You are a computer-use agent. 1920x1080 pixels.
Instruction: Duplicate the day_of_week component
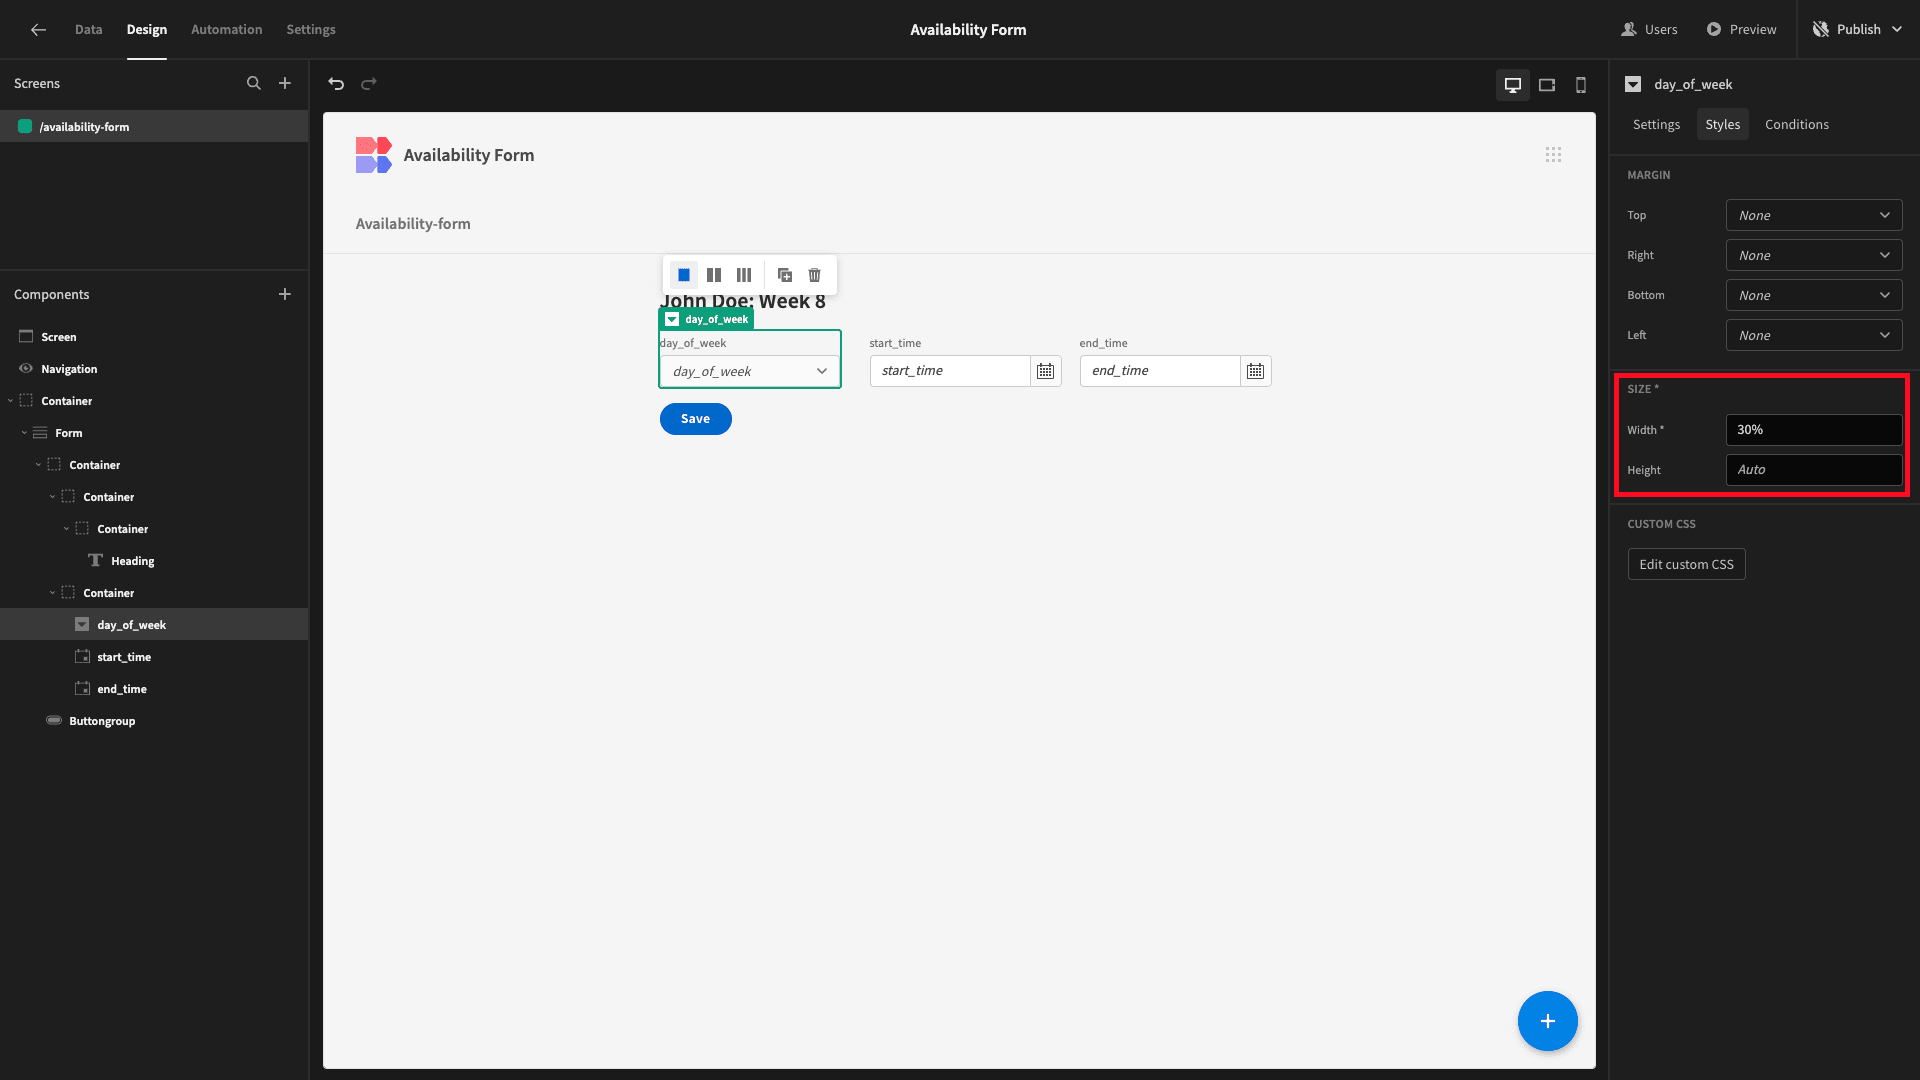click(x=785, y=275)
